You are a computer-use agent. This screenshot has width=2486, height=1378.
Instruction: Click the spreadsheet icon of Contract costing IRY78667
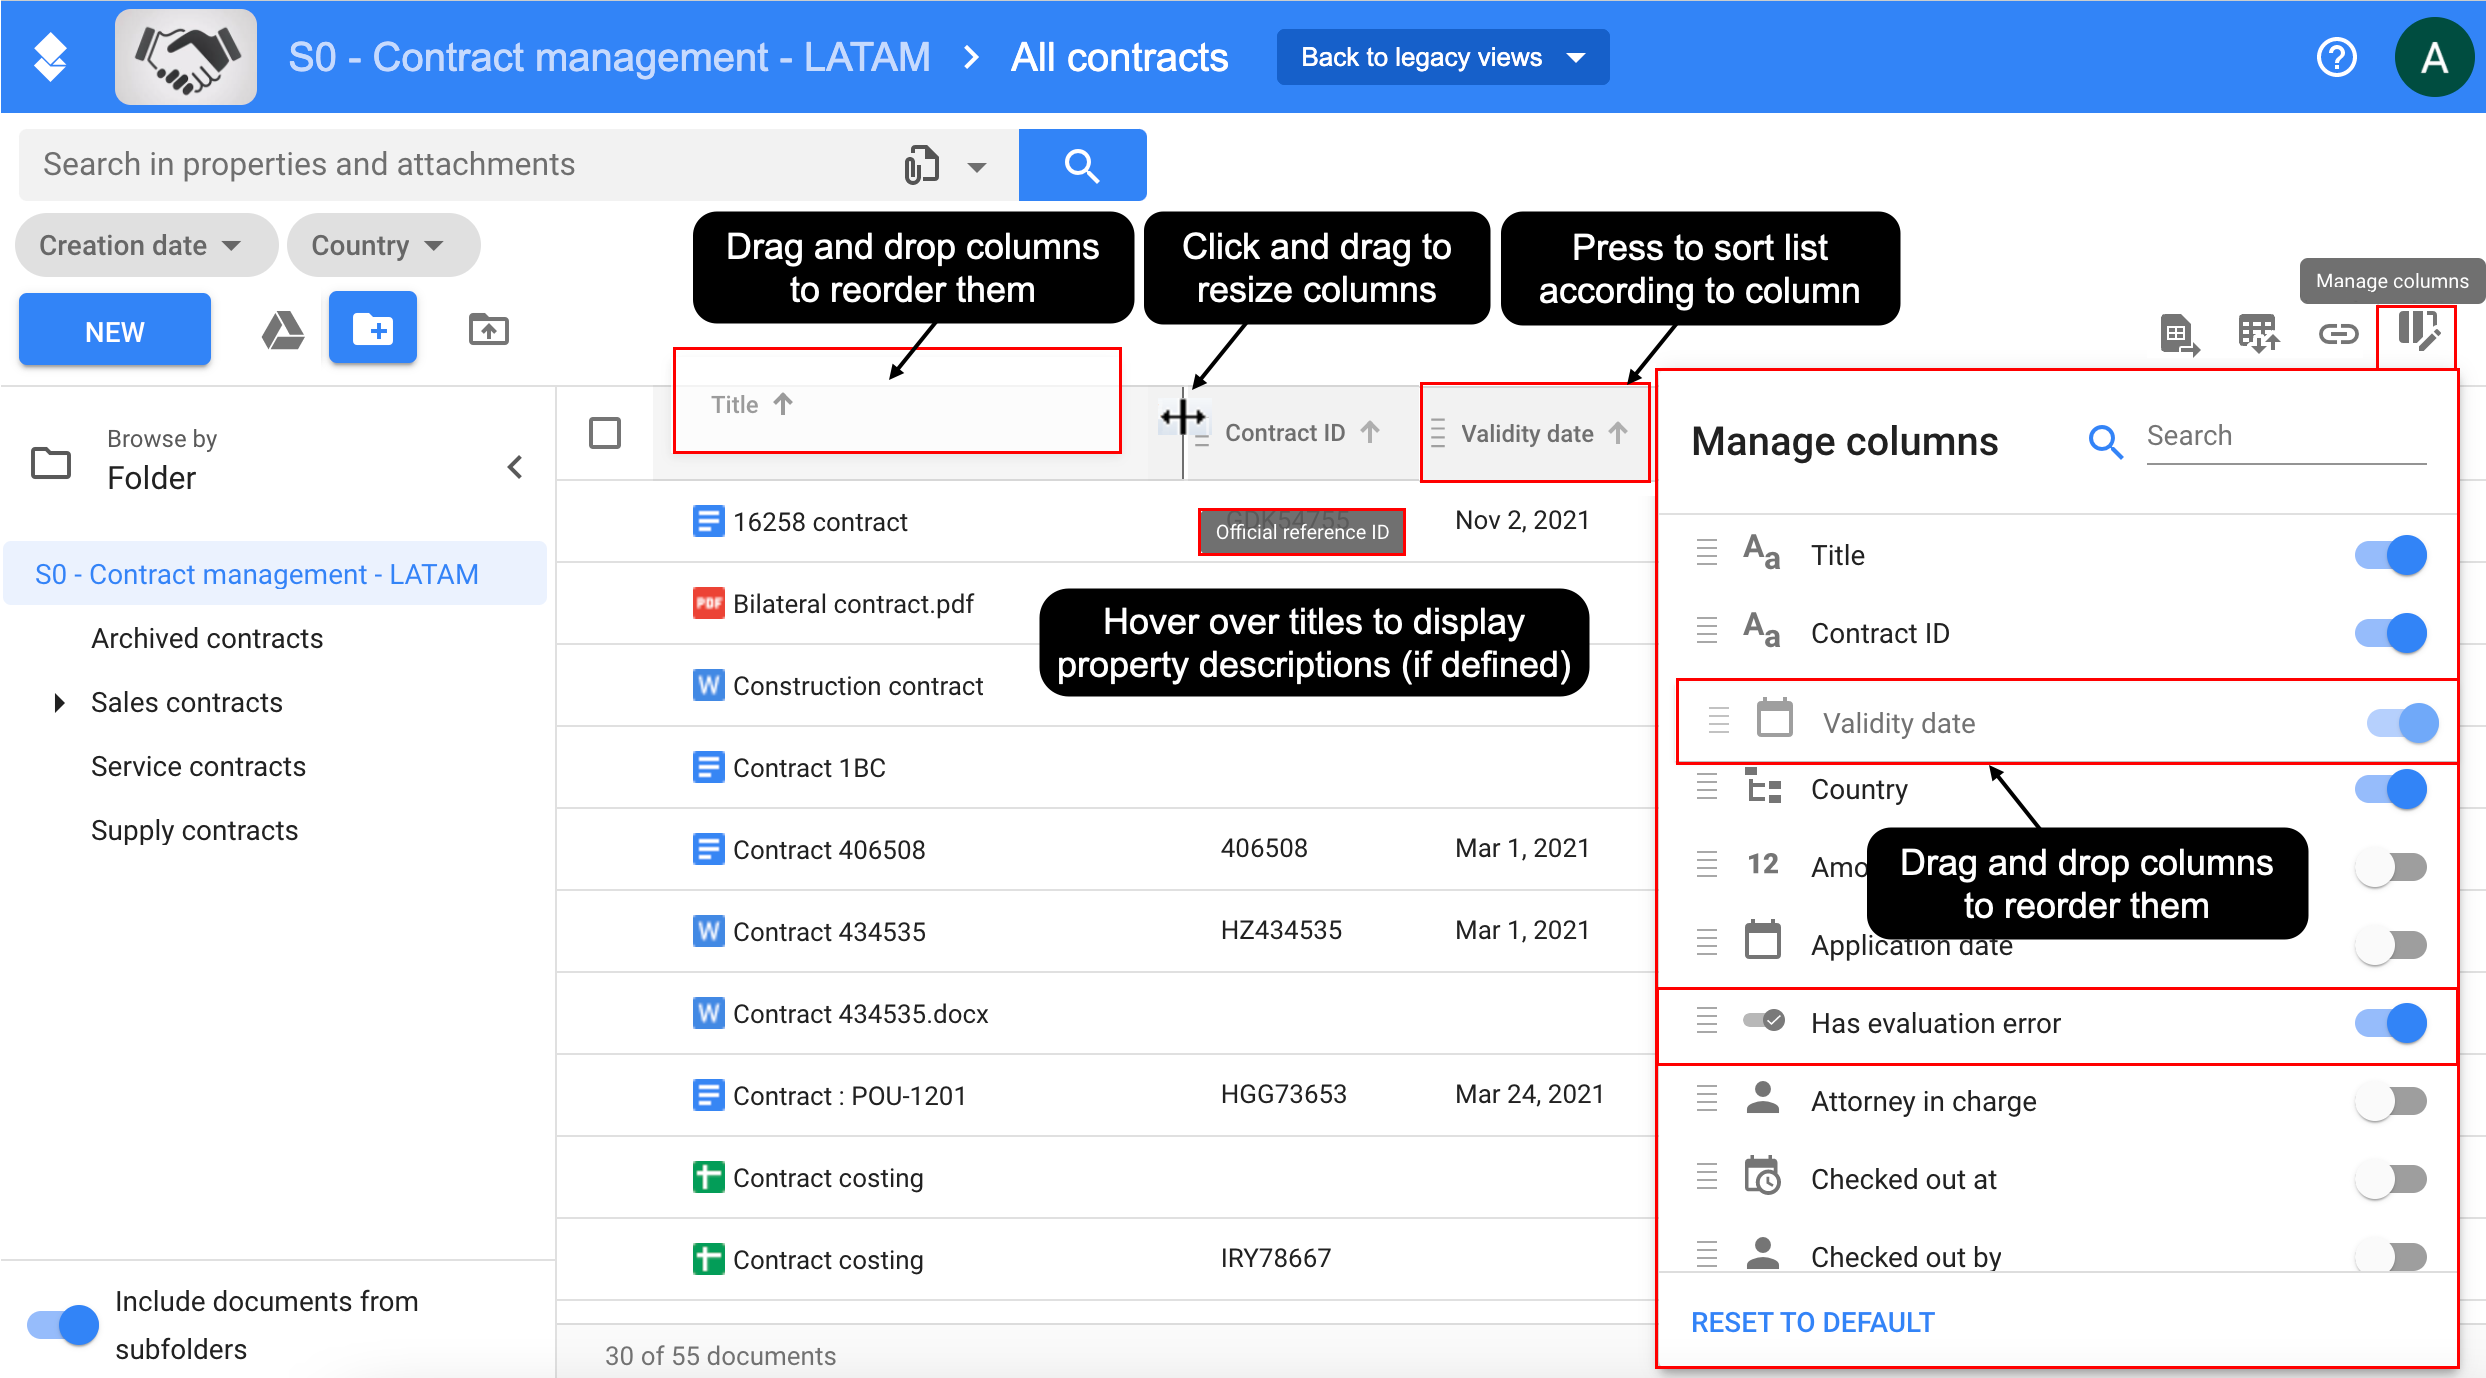(x=708, y=1259)
